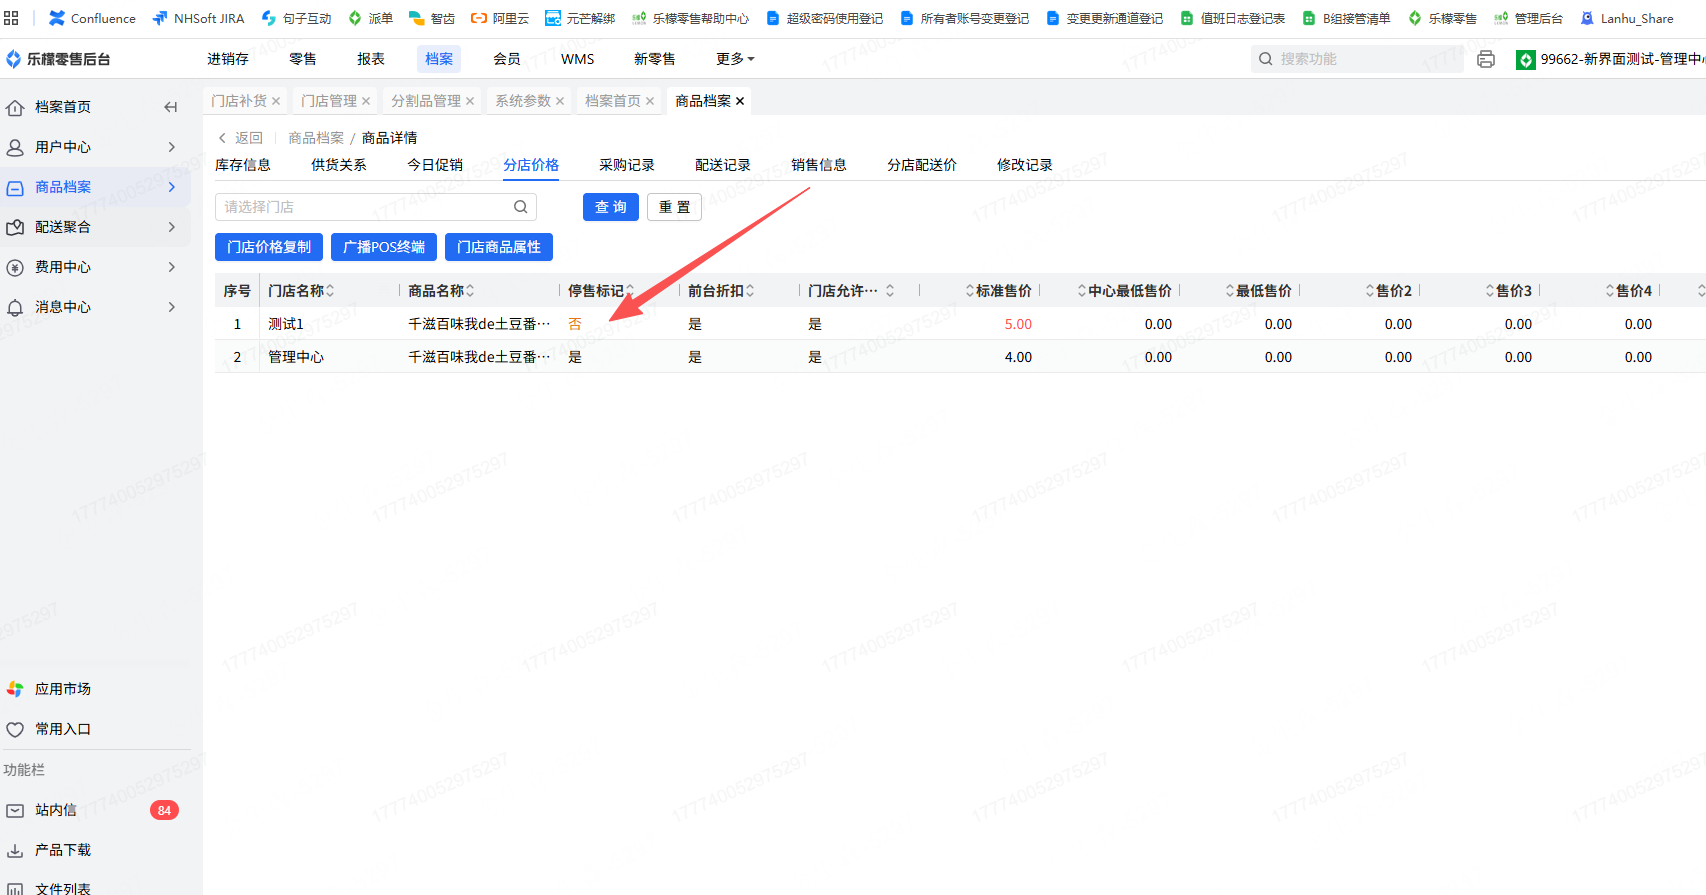Open the 更多 dropdown in top navigation
The width and height of the screenshot is (1706, 895).
(735, 59)
